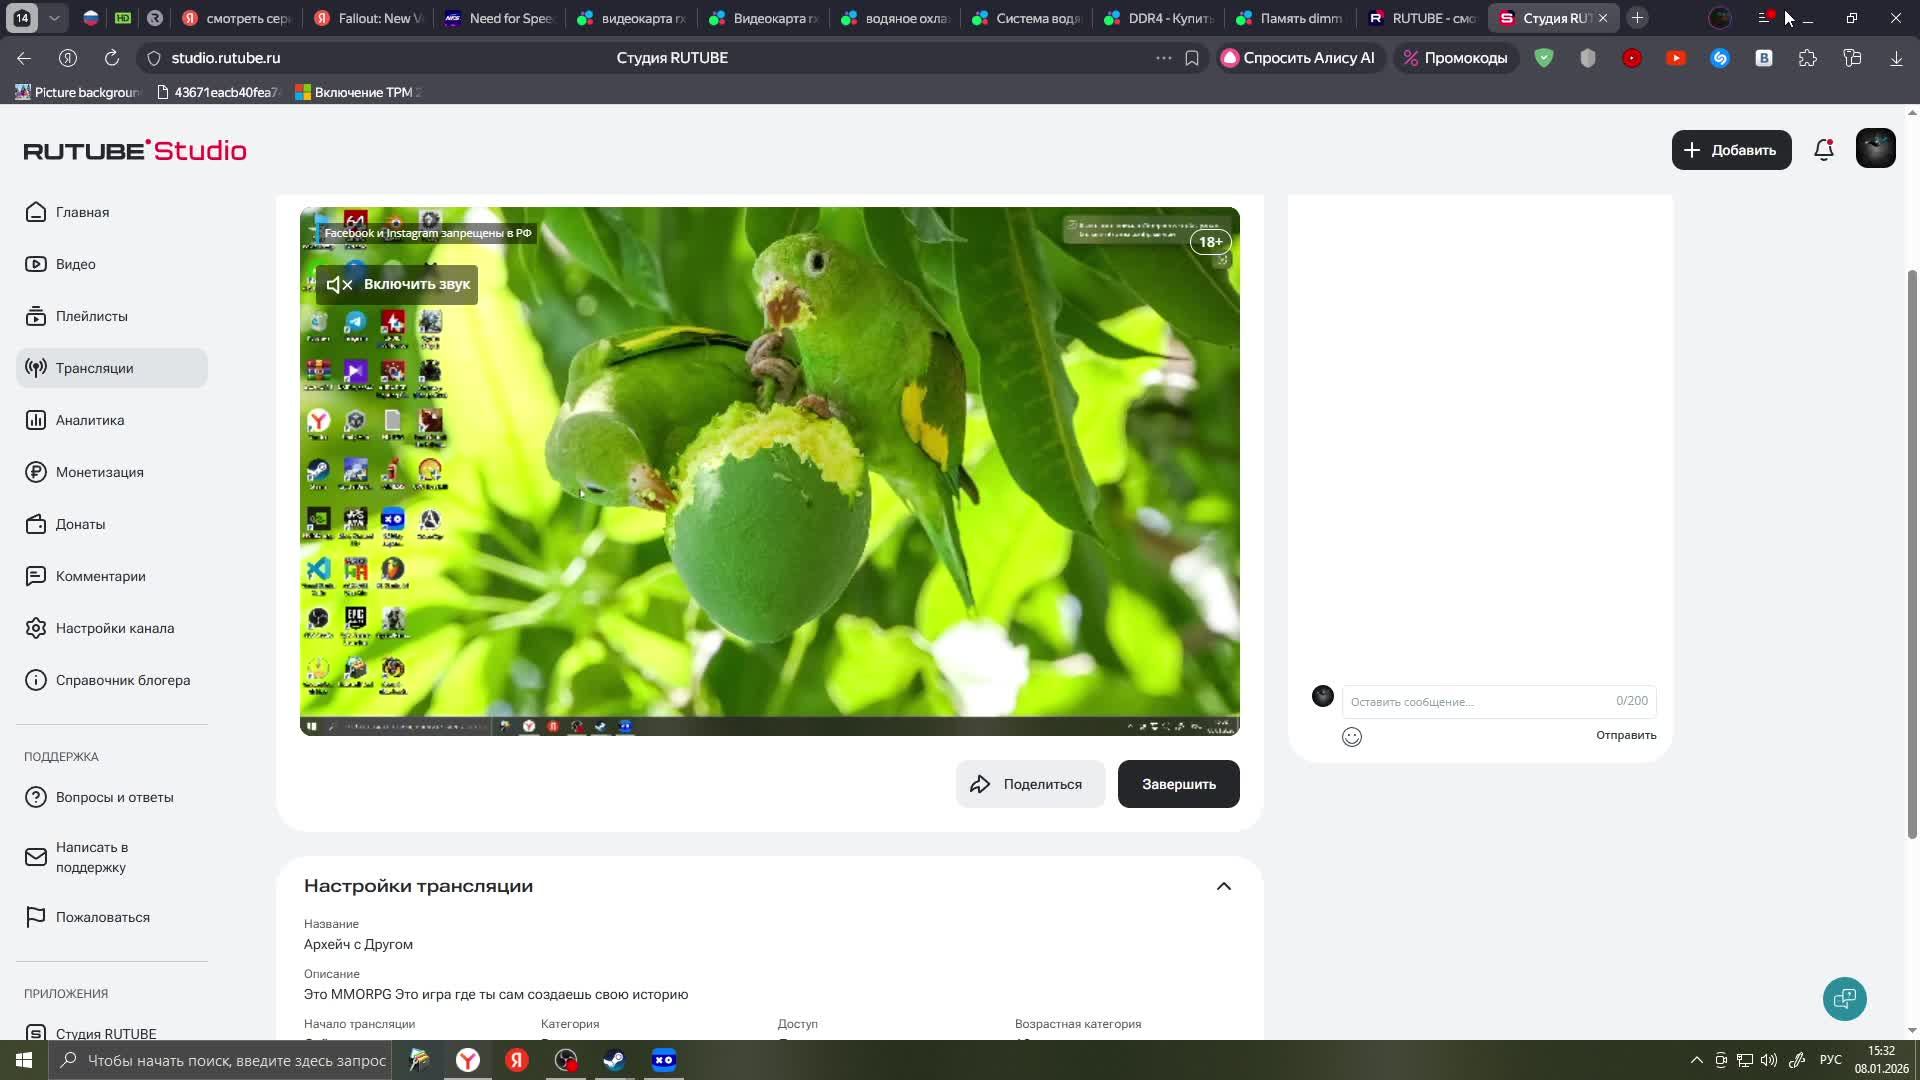The image size is (1920, 1080).
Task: Open the support chat widget icon
Action: tap(1844, 998)
